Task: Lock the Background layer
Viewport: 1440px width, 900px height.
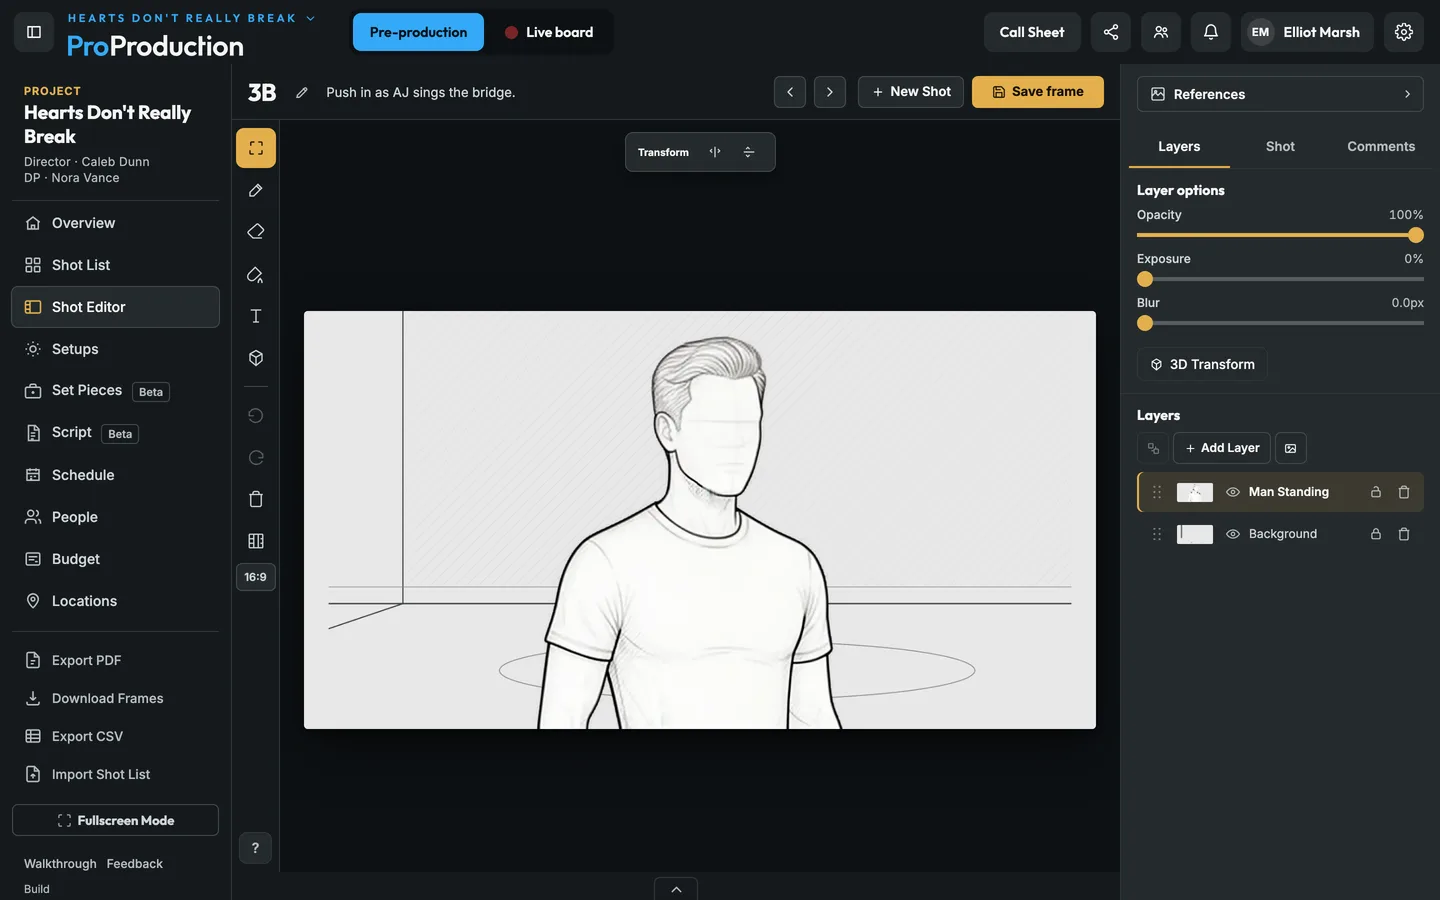Action: click(1376, 534)
